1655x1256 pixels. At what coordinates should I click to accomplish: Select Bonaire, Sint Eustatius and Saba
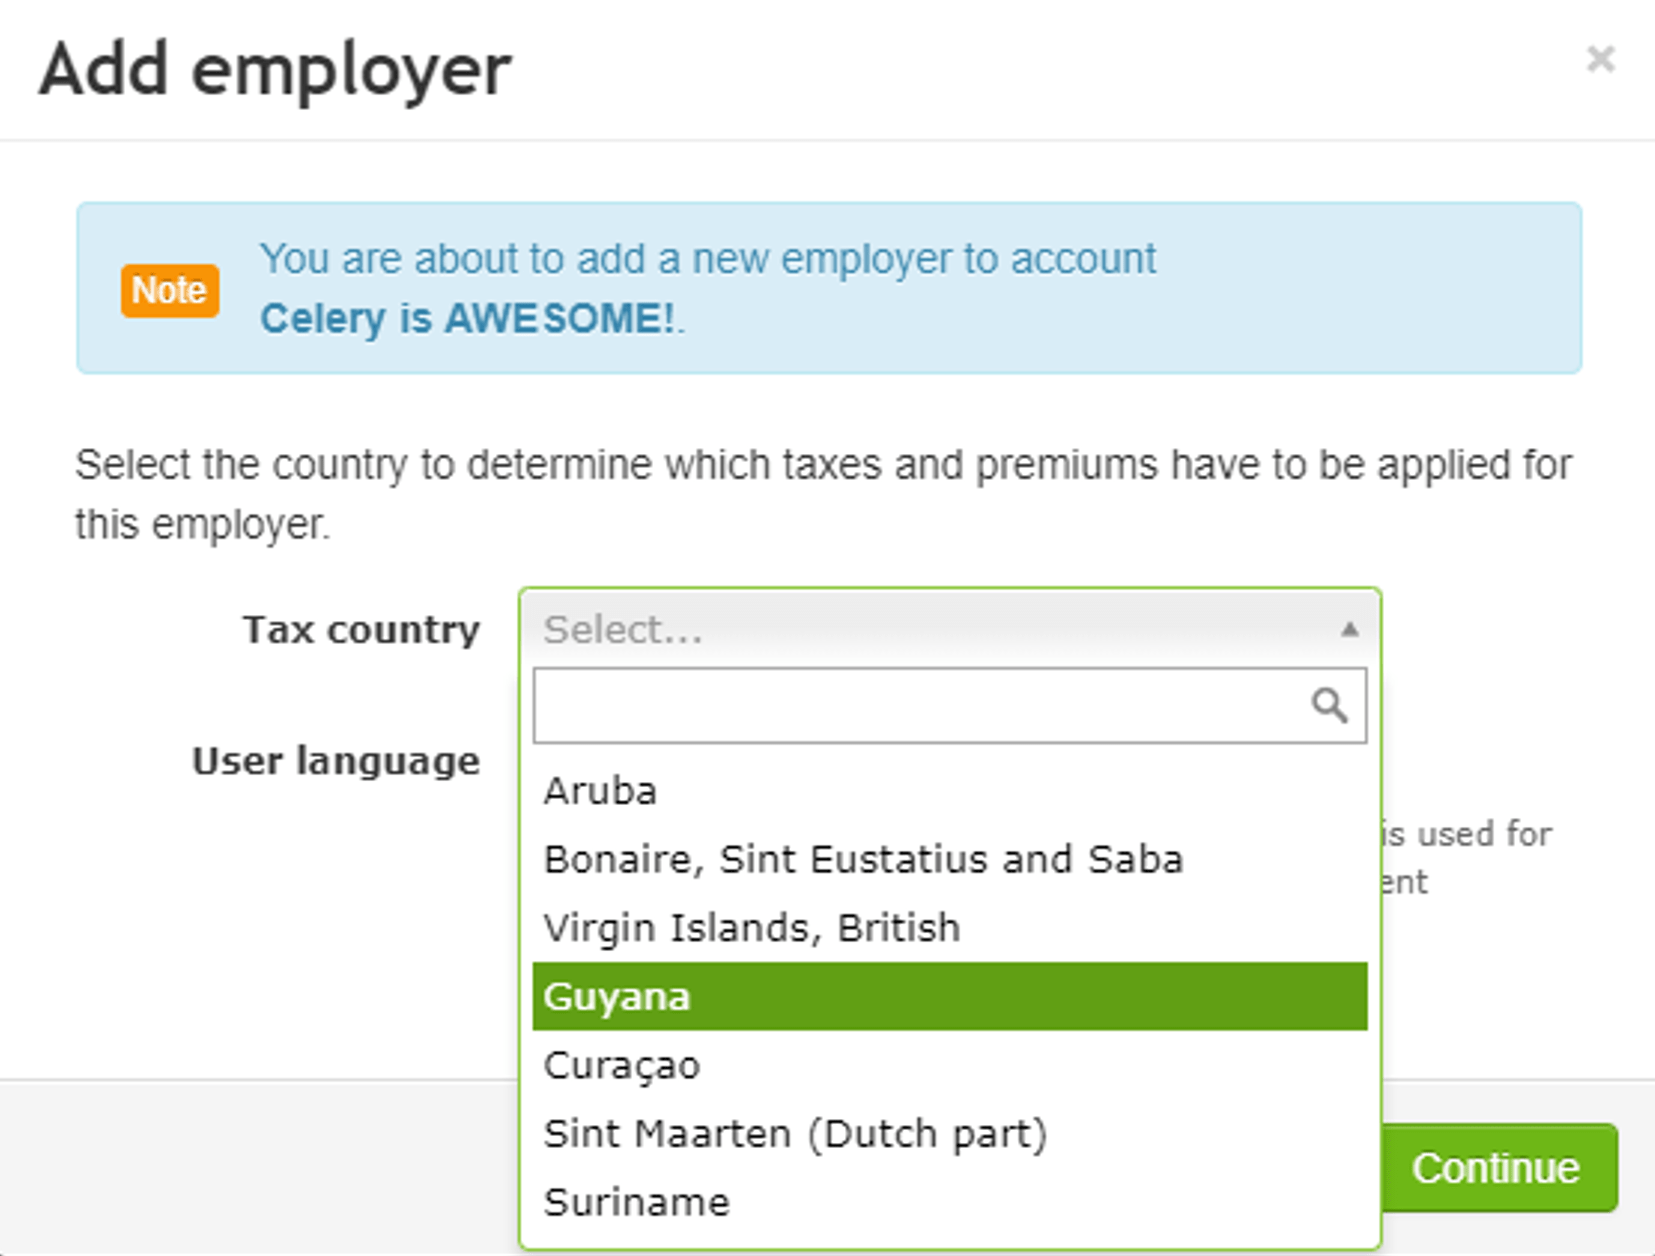tap(950, 859)
